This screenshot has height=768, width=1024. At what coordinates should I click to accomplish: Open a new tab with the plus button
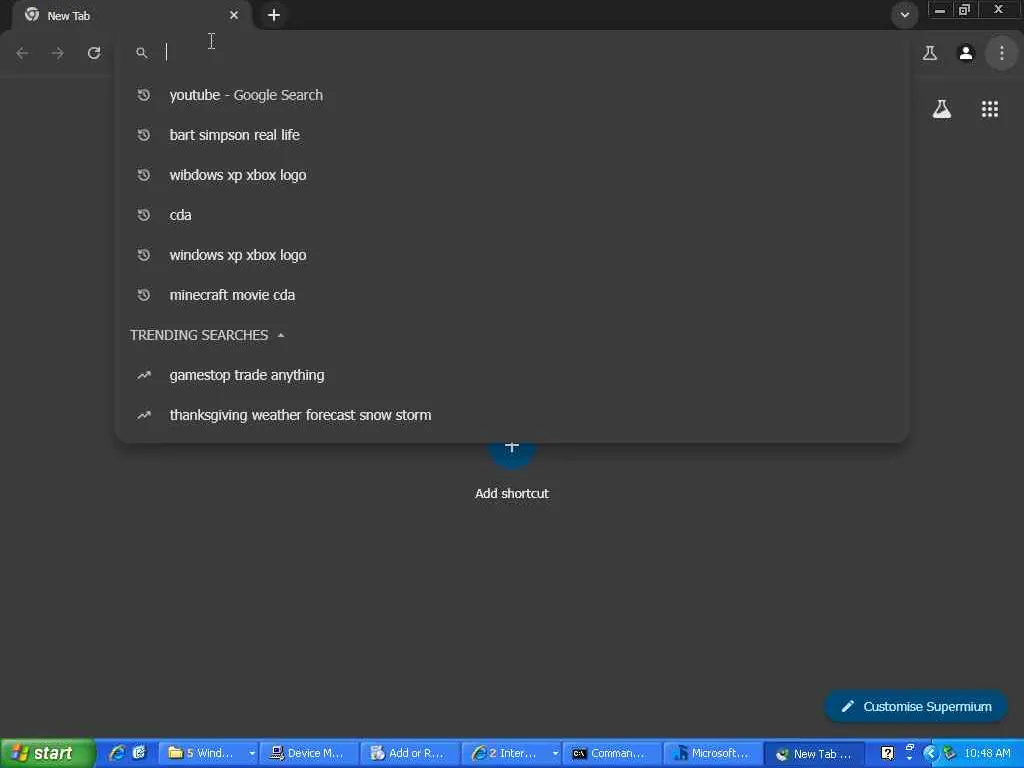pyautogui.click(x=274, y=15)
